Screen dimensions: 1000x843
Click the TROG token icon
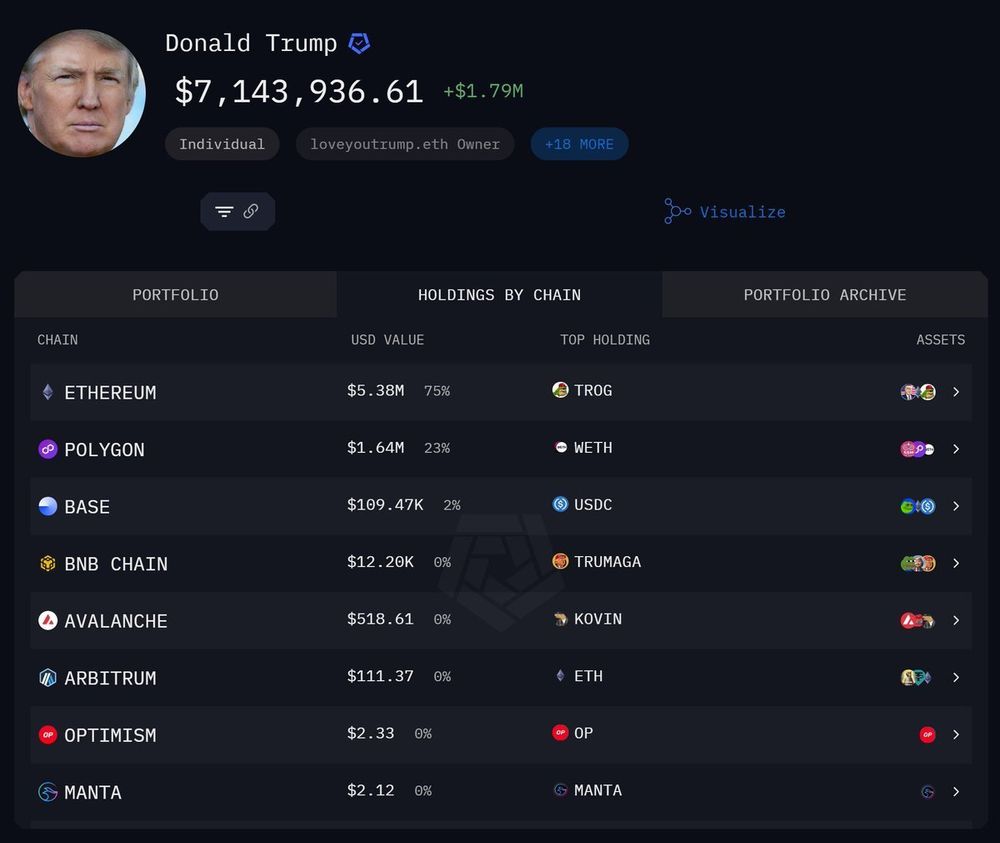pos(560,390)
